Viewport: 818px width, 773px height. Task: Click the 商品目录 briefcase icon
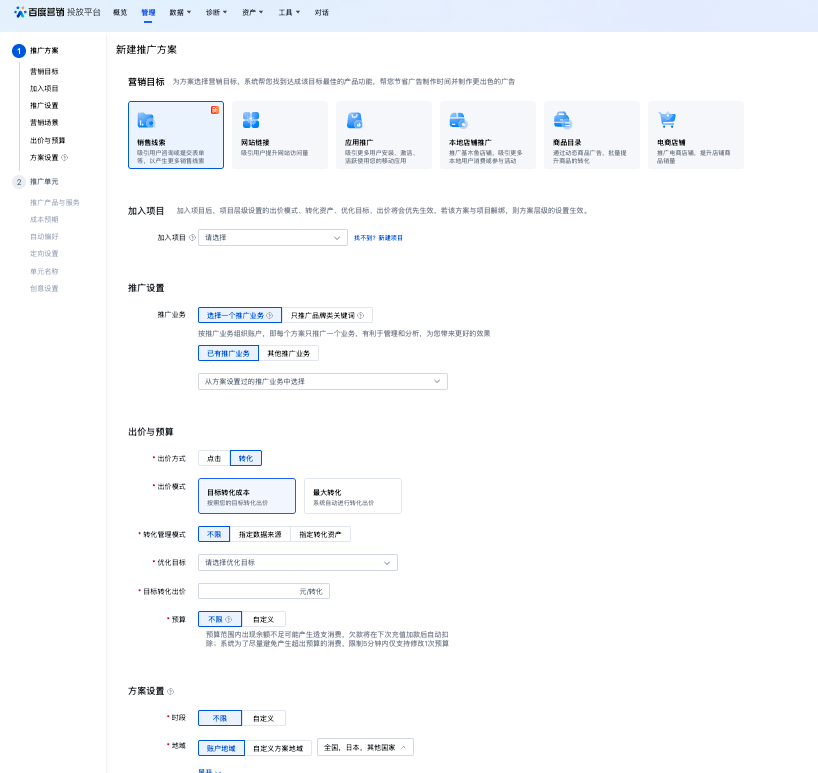click(x=563, y=121)
